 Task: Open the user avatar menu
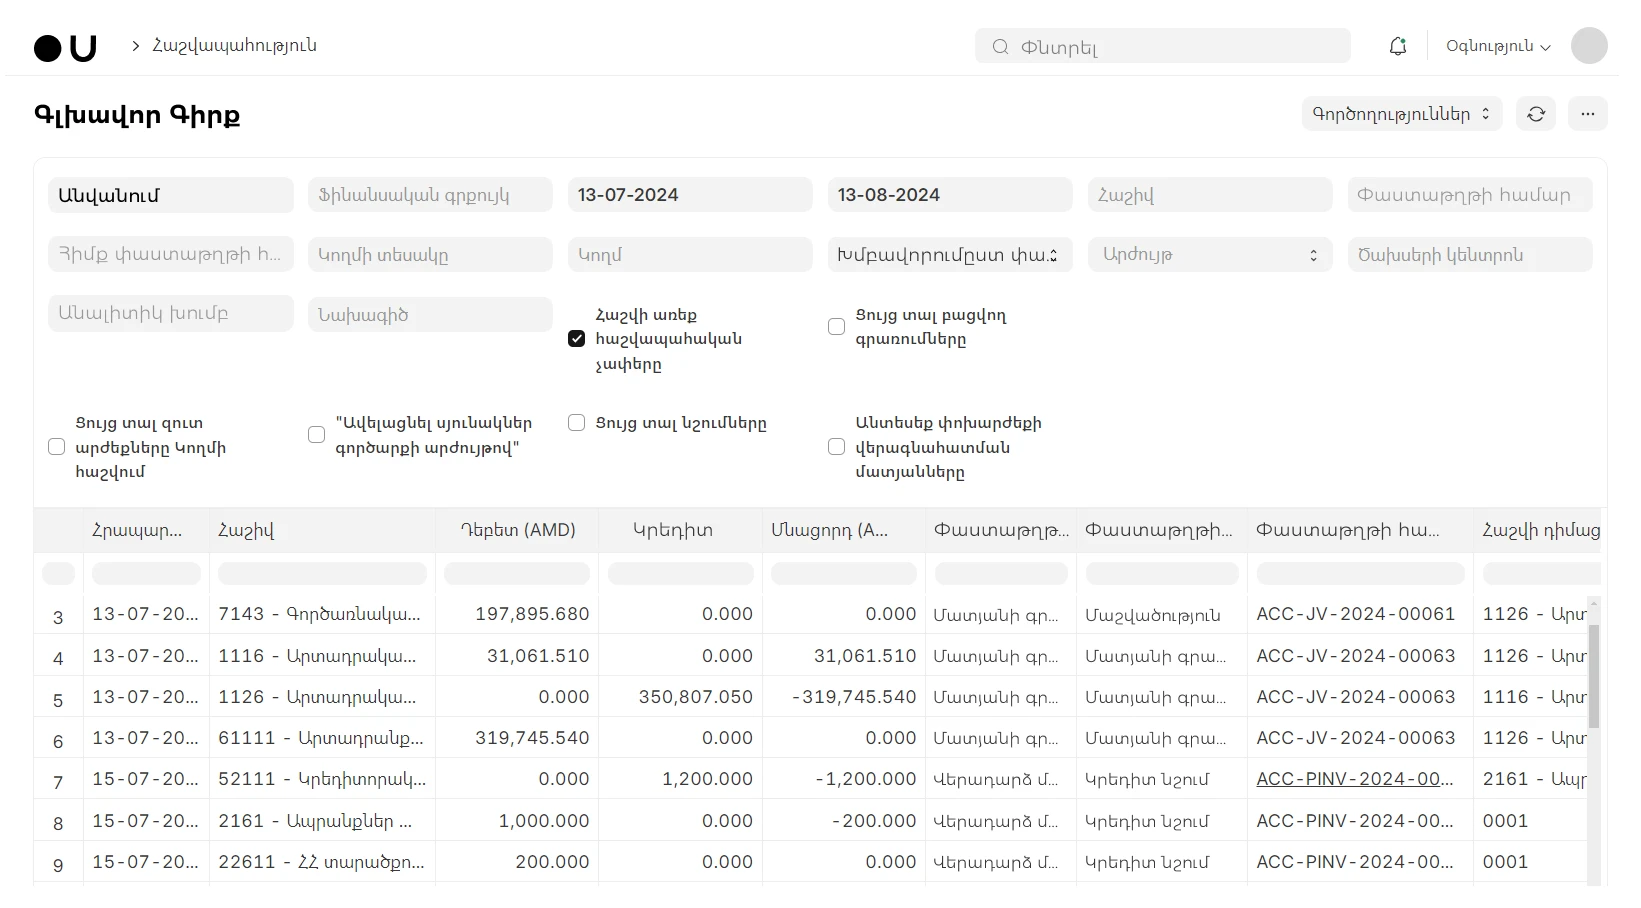pyautogui.click(x=1589, y=46)
